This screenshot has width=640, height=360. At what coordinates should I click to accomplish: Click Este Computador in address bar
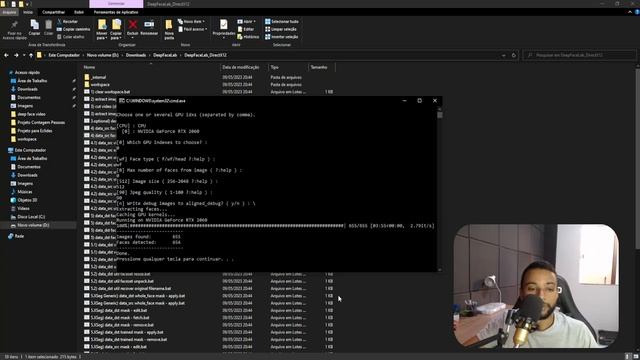tap(64, 55)
